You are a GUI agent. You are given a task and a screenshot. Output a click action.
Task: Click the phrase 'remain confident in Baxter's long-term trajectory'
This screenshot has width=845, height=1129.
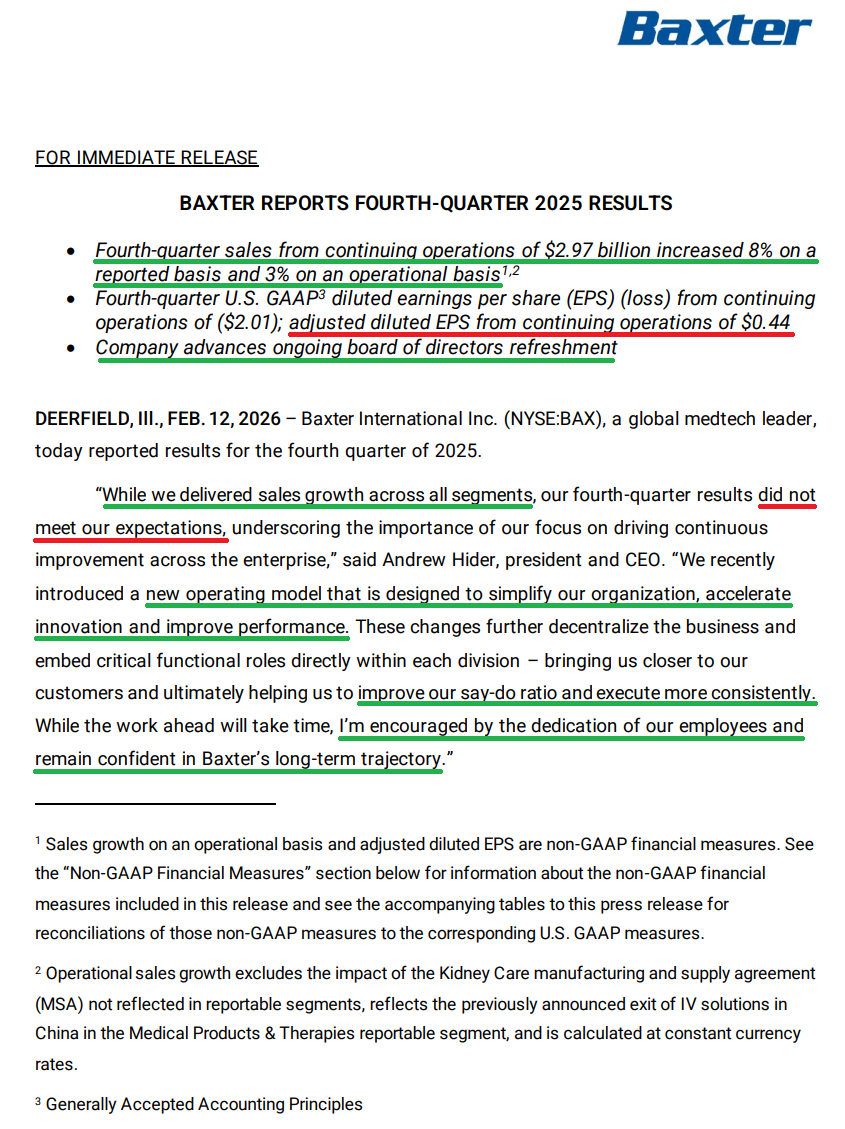(x=238, y=760)
